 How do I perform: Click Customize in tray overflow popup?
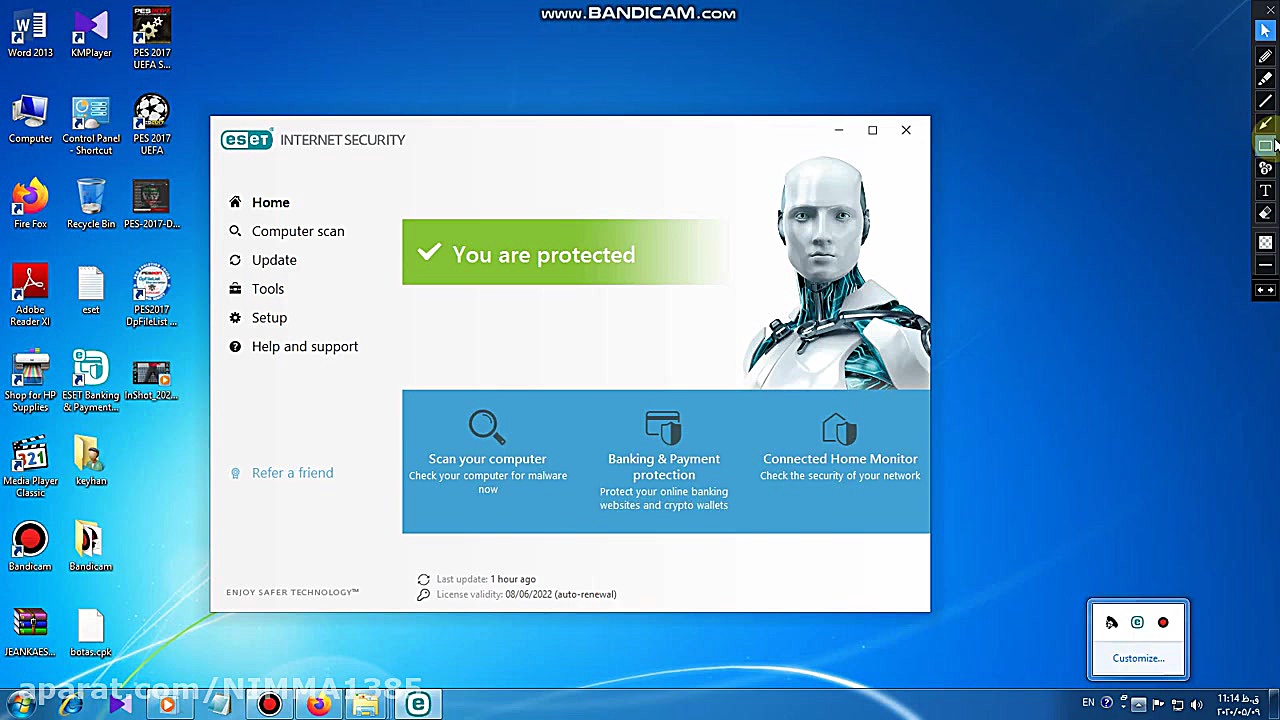click(x=1138, y=658)
